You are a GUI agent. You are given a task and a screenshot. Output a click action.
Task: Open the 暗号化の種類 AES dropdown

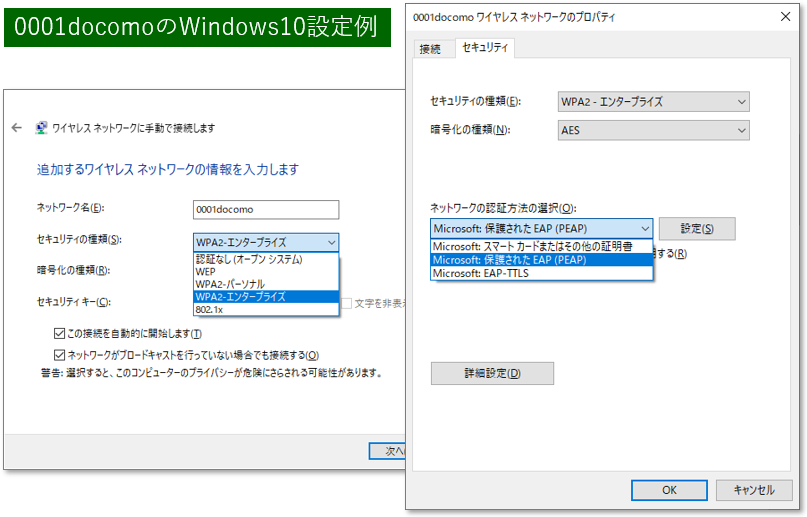654,130
